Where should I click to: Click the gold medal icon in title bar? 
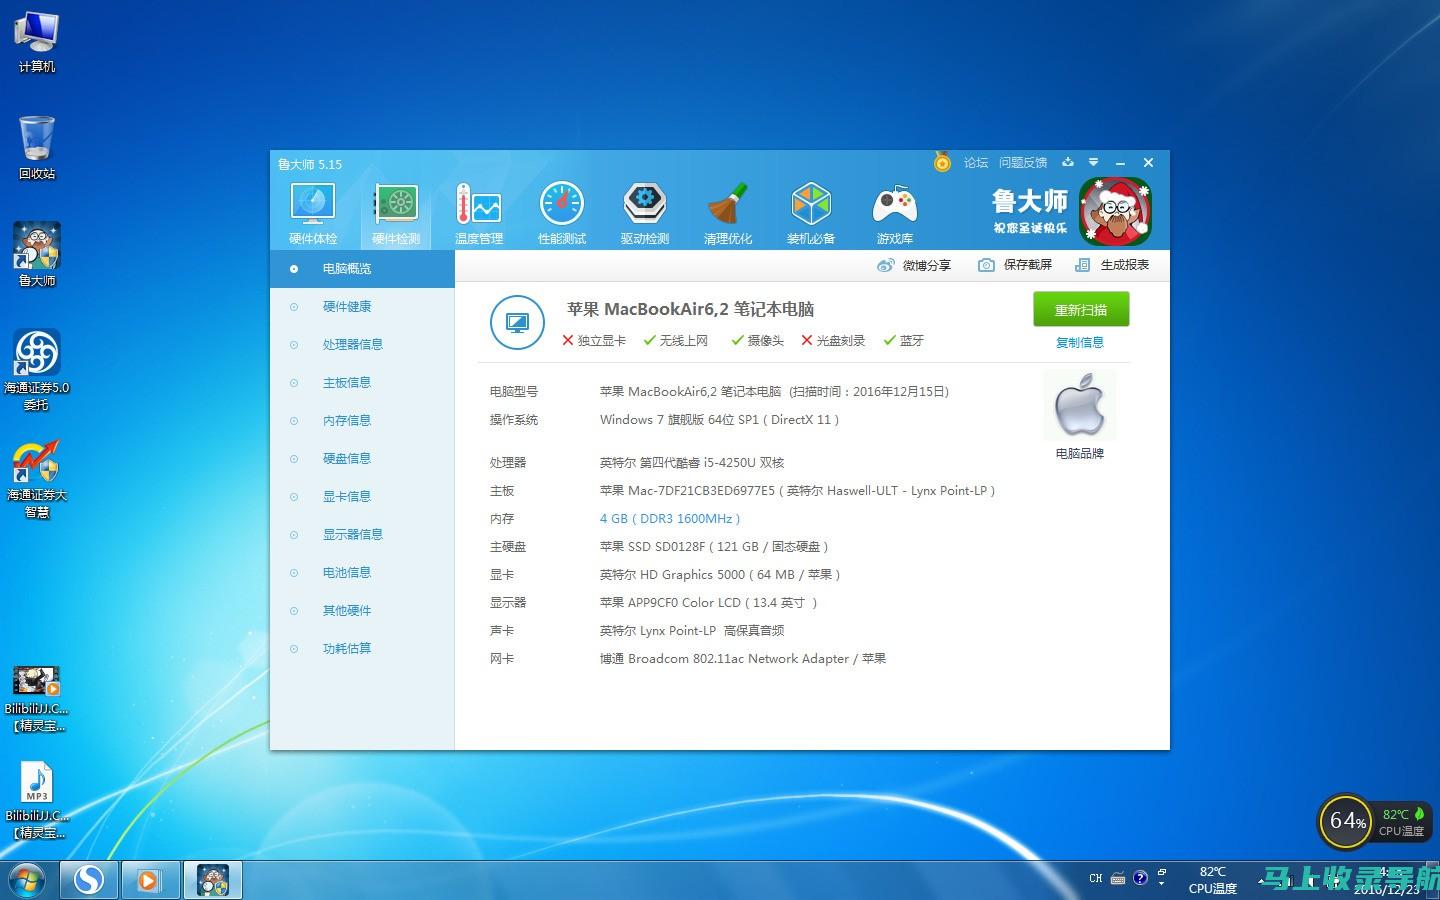pos(942,162)
